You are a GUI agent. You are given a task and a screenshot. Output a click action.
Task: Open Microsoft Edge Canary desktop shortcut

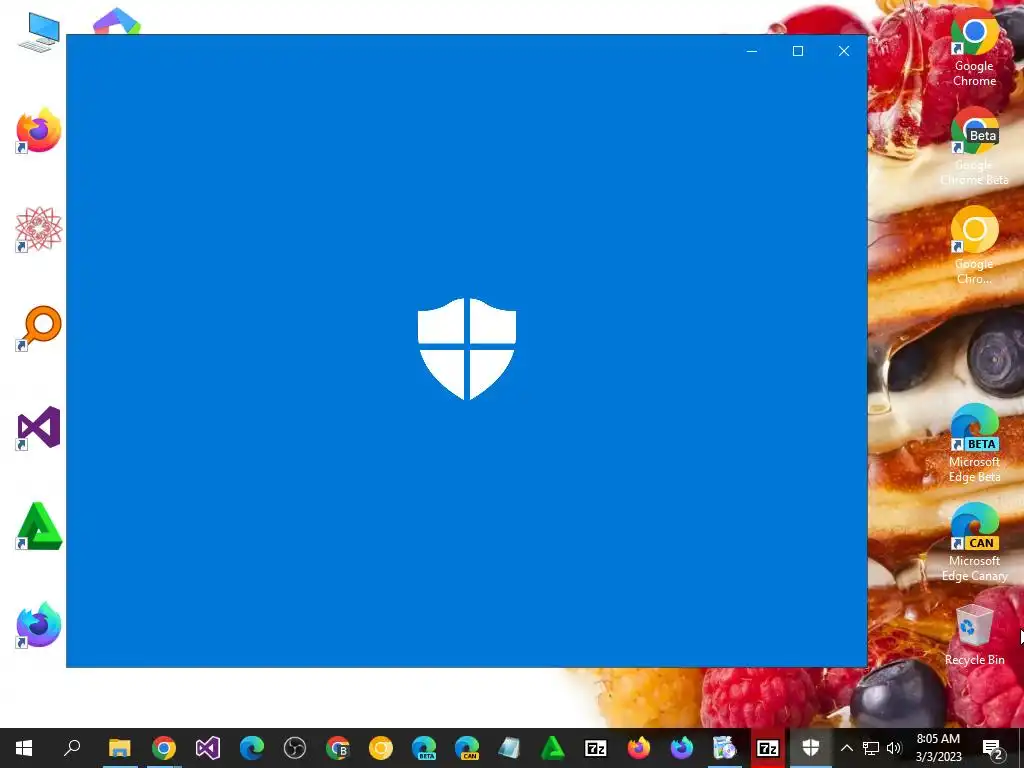974,543
